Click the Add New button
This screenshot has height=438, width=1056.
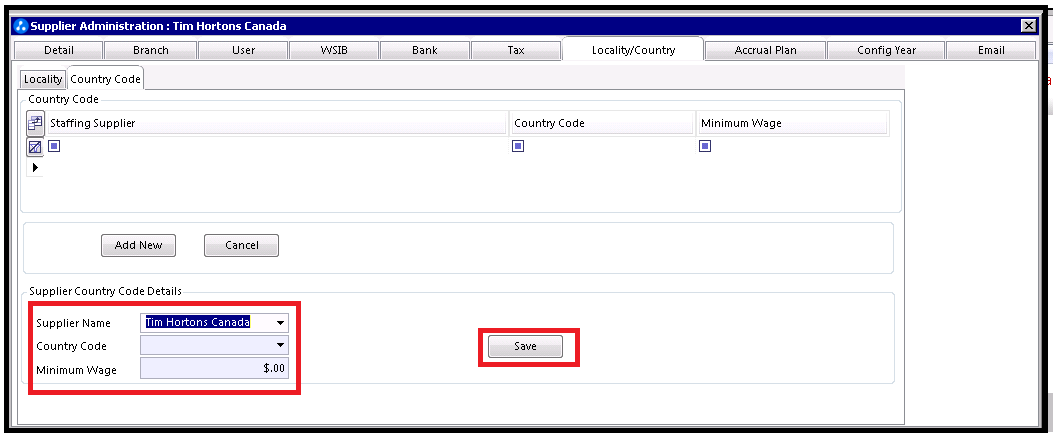point(138,245)
